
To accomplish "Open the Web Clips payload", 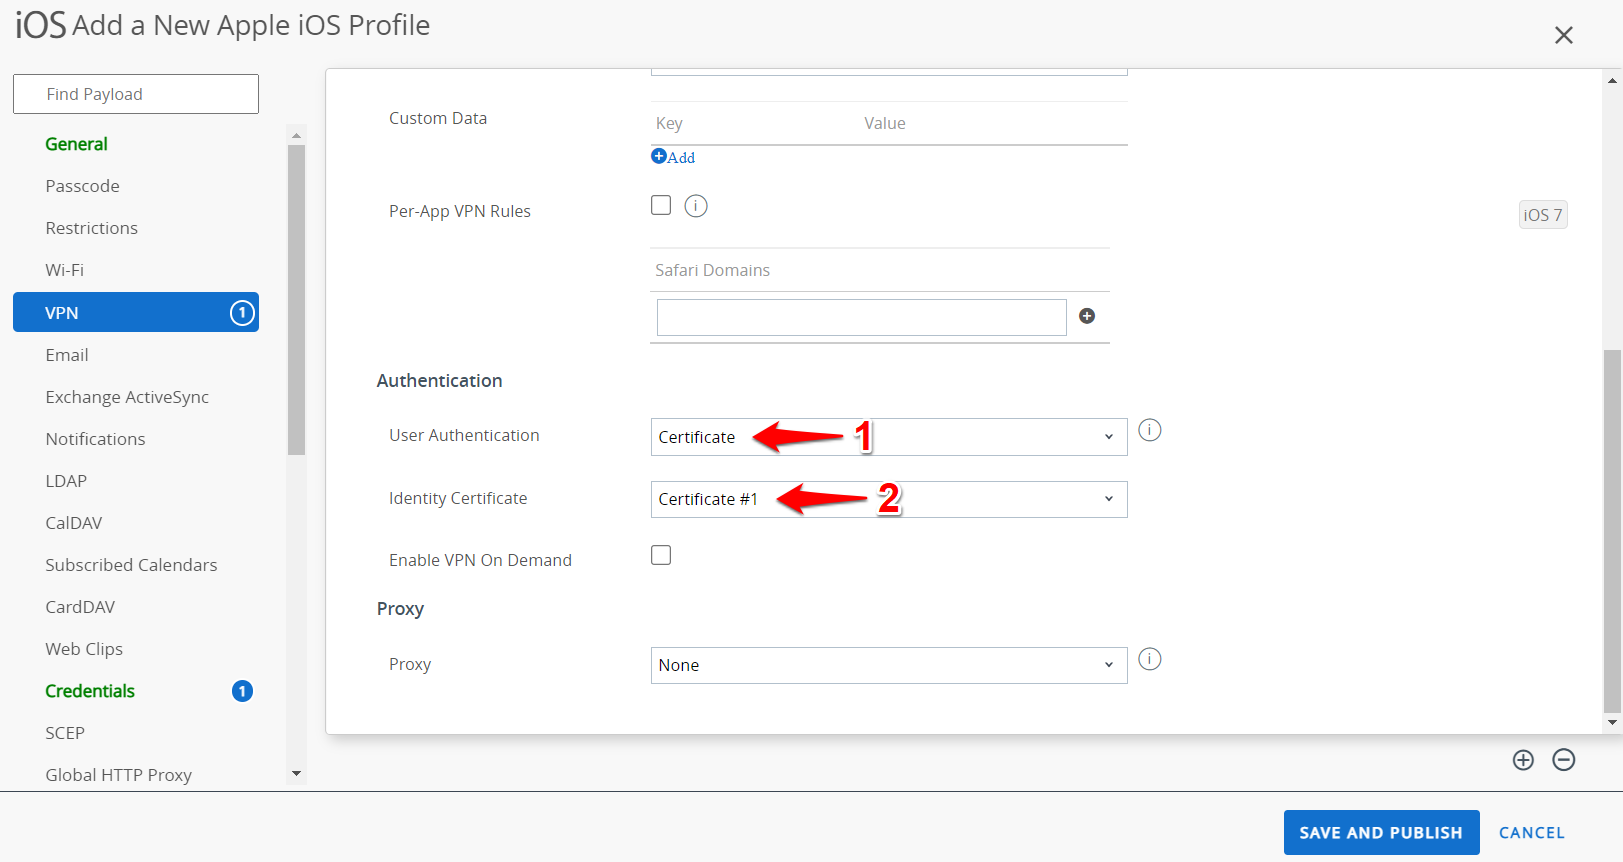I will [x=84, y=649].
